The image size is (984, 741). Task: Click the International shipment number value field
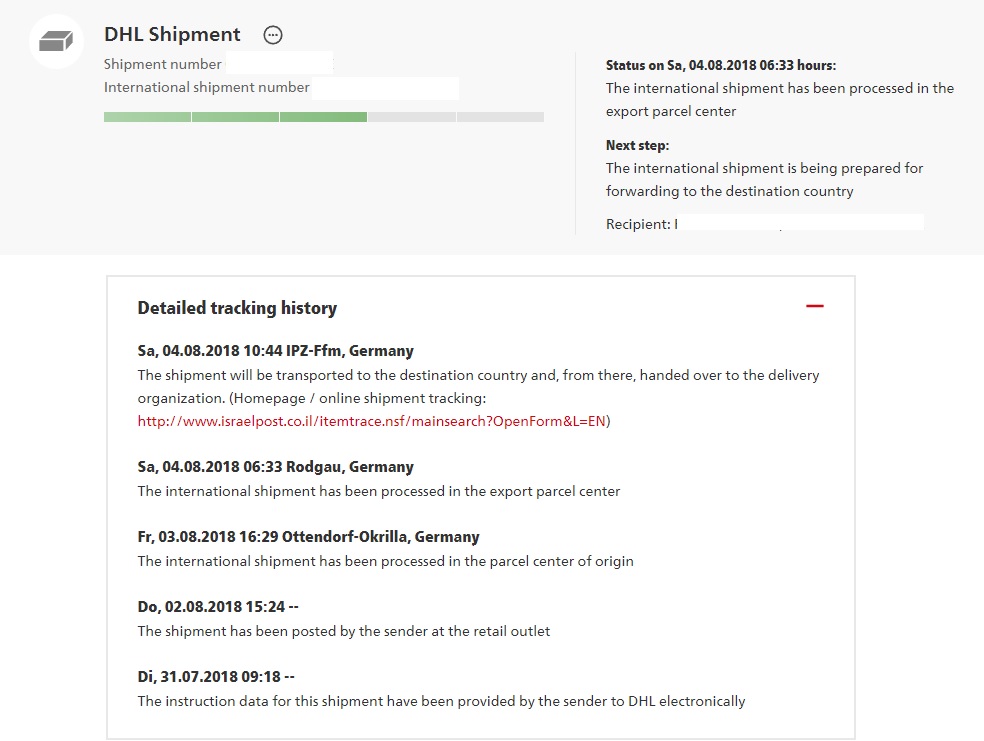tap(385, 88)
